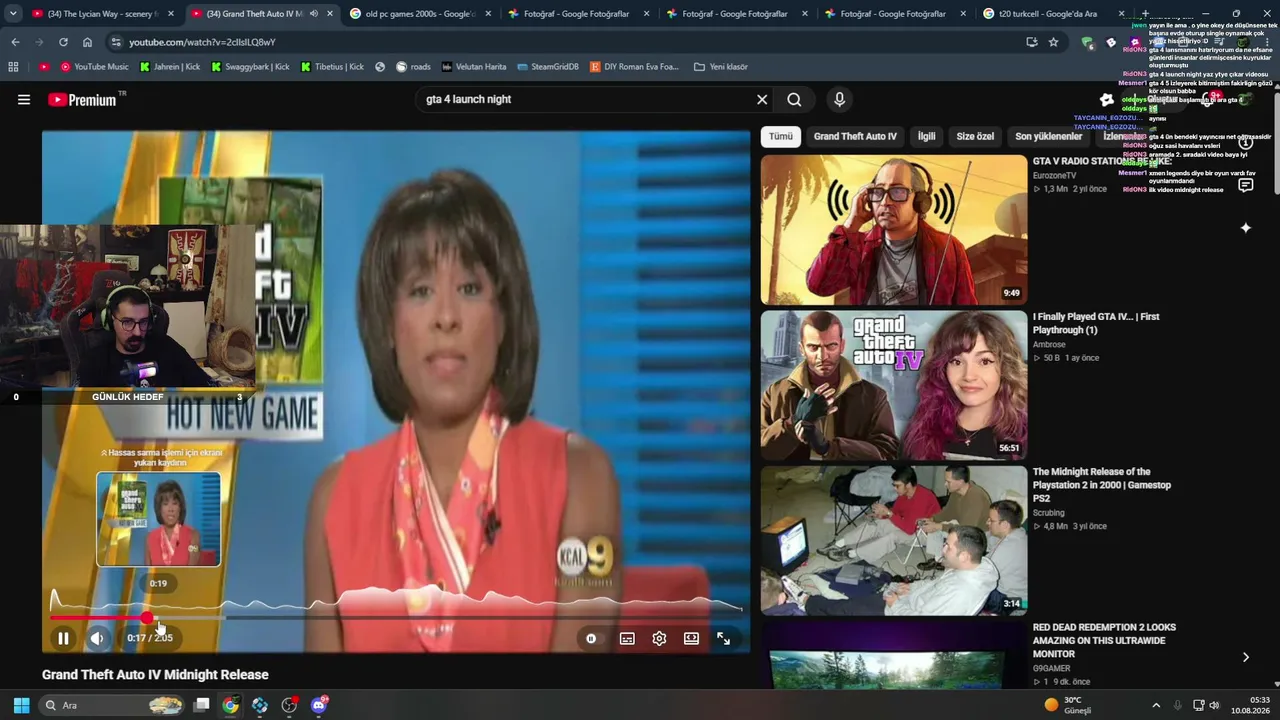Run the search with the magnifier button
Screen dimensions: 1280x720
pyautogui.click(x=794, y=99)
